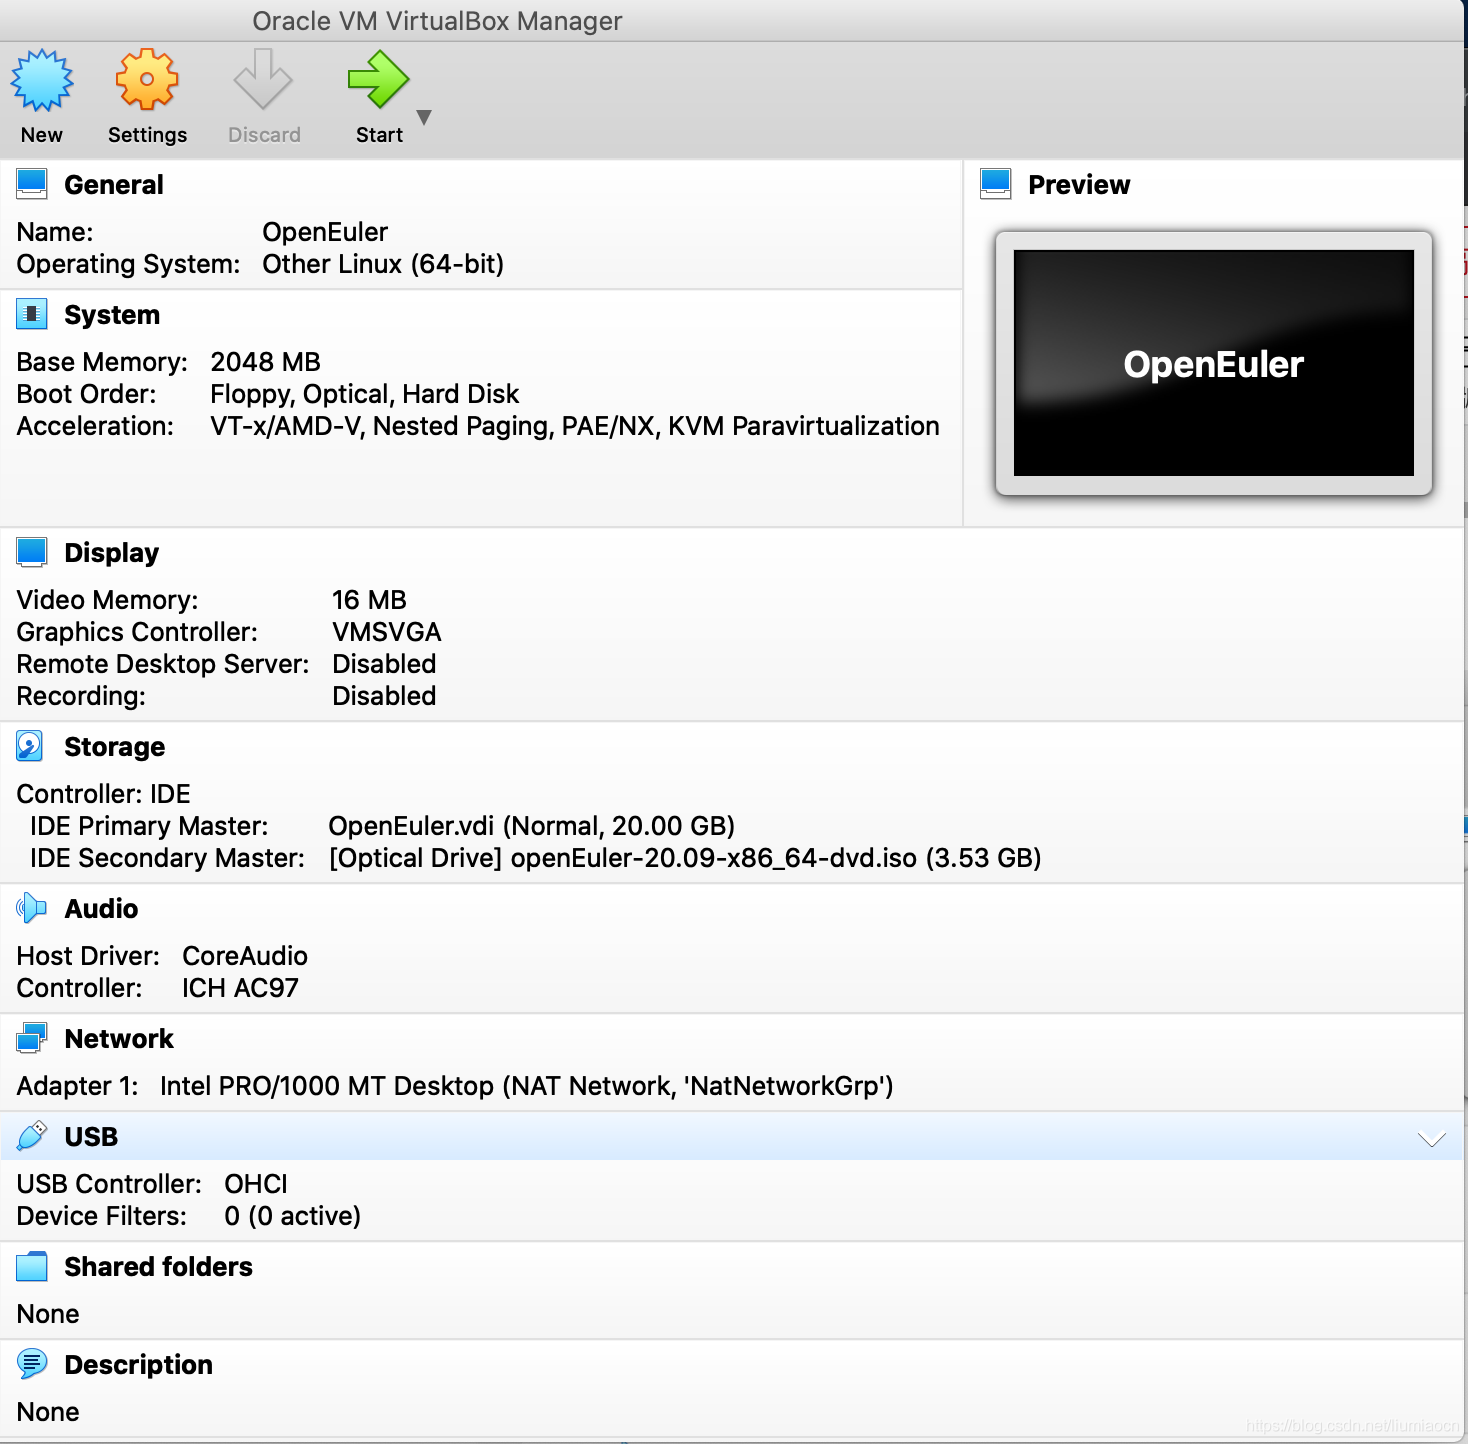Click the CoreAudio host driver value
The height and width of the screenshot is (1444, 1468).
pos(245,956)
